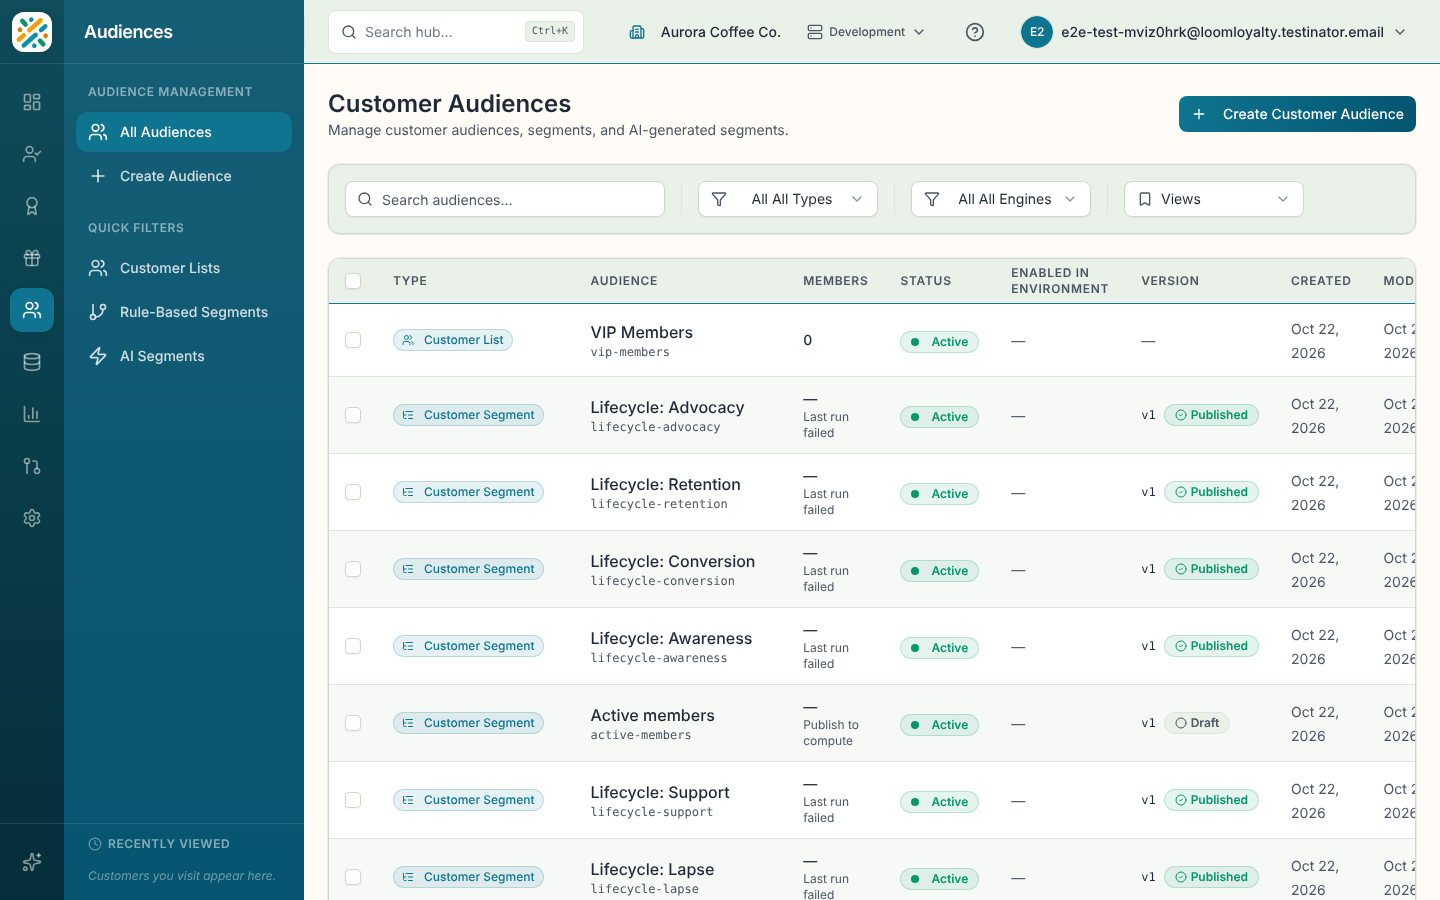Click the Published badge on the Lifecycle: Lapse row

[x=1211, y=877]
